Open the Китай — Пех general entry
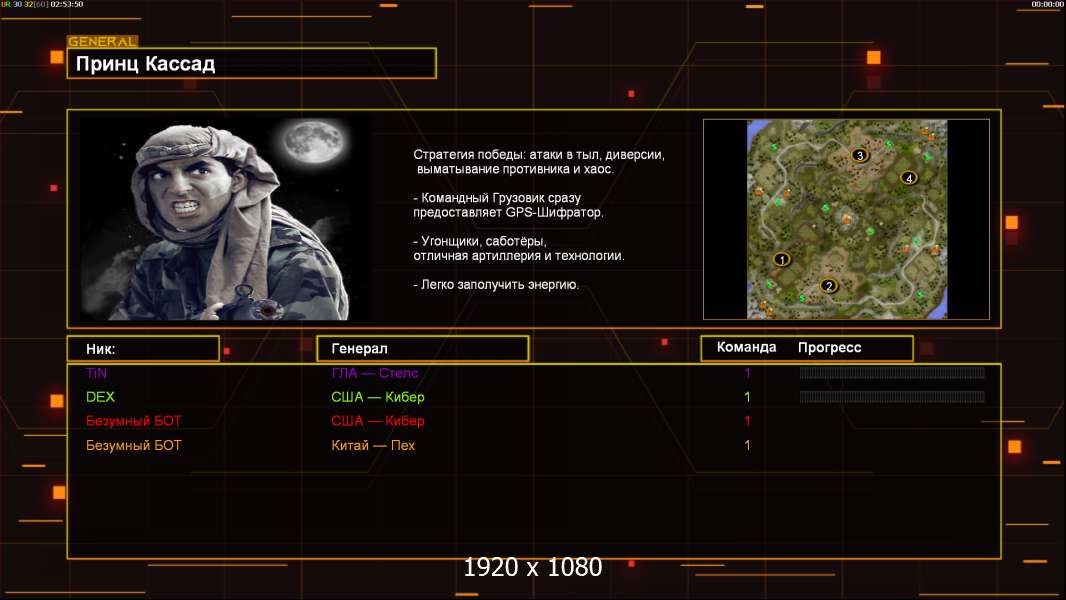 [x=372, y=445]
